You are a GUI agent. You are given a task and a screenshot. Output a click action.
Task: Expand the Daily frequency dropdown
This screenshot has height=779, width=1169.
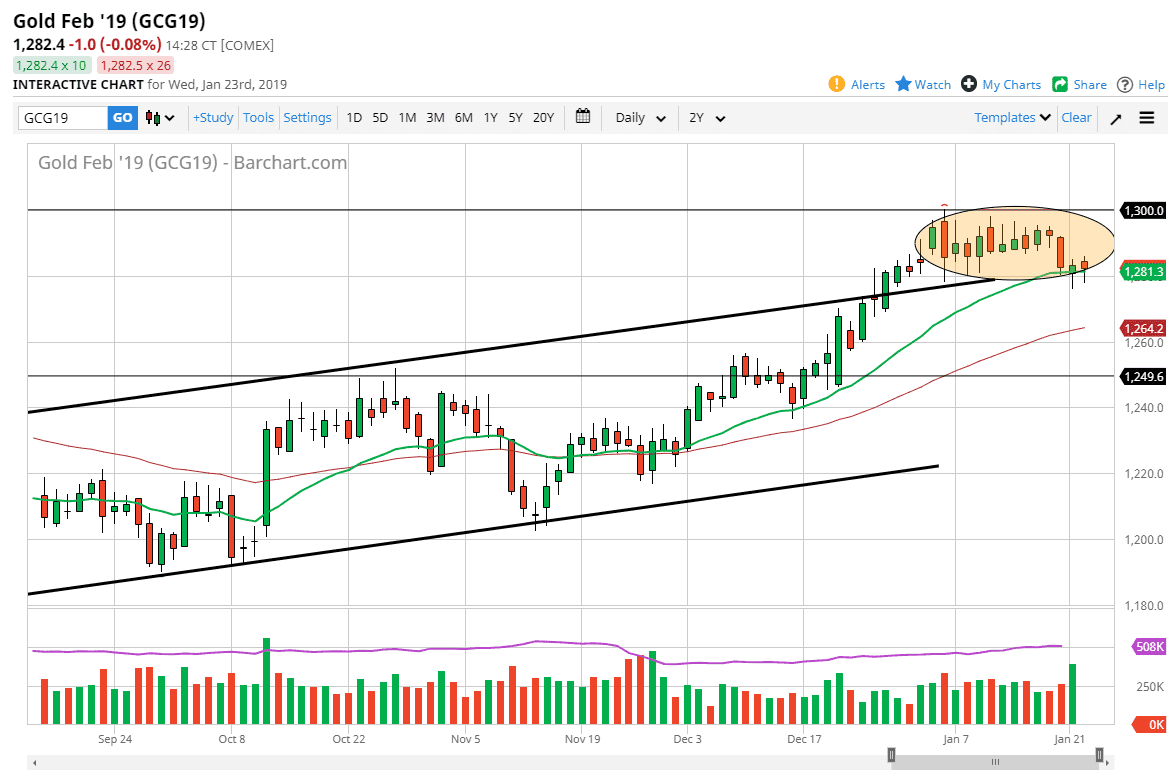[640, 118]
